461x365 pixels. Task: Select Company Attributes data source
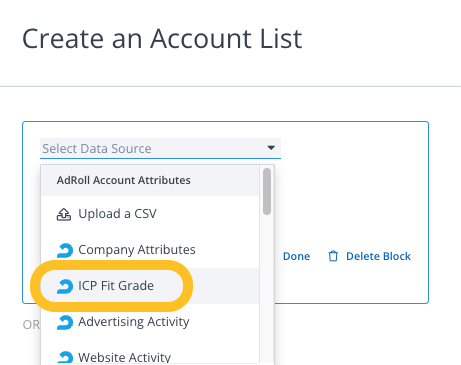pos(150,250)
